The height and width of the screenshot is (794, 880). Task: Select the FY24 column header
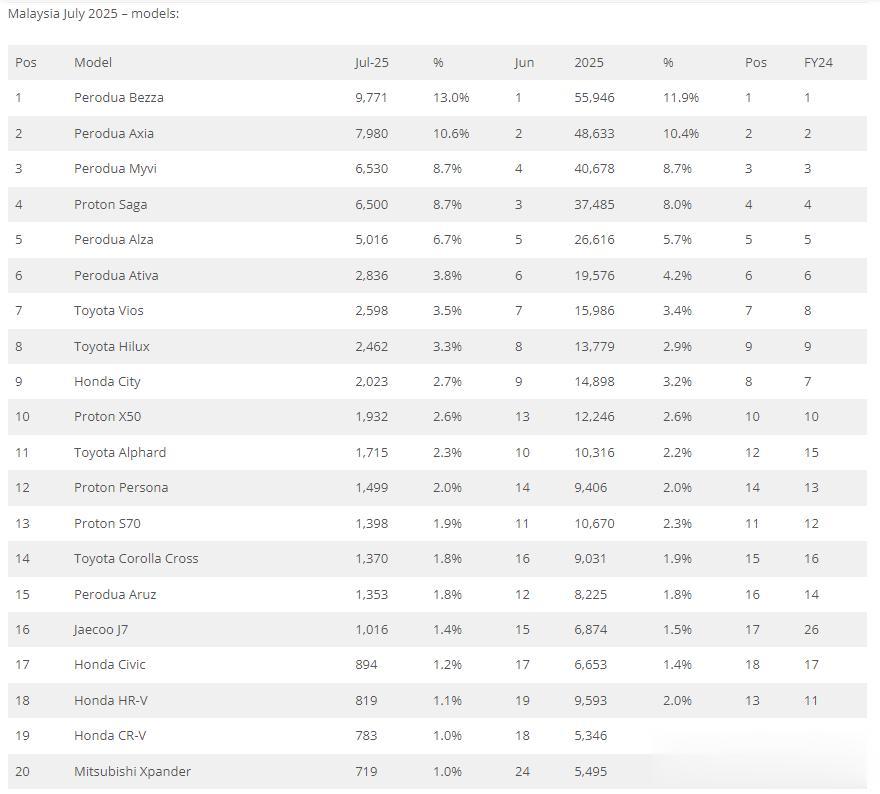pos(818,62)
